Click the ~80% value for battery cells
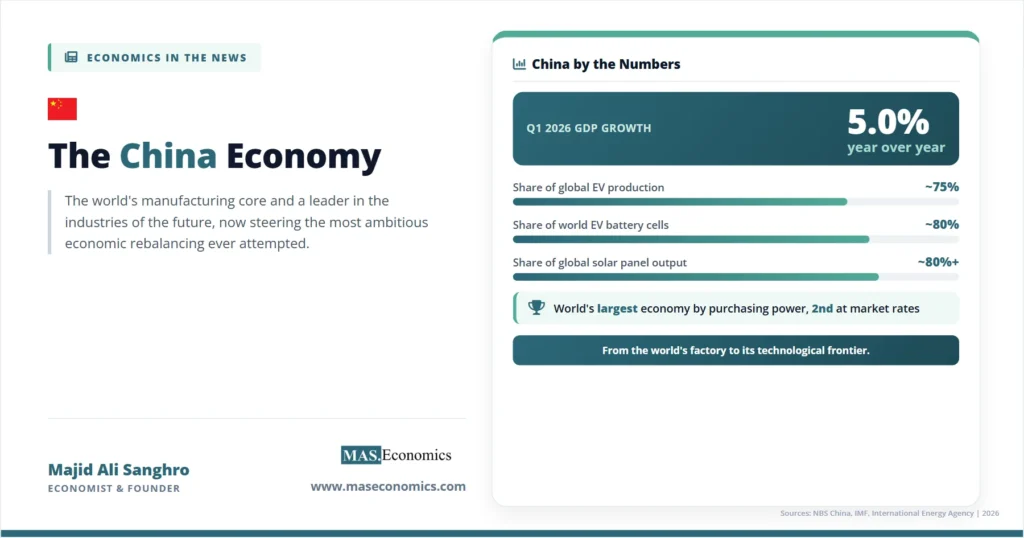 point(942,225)
